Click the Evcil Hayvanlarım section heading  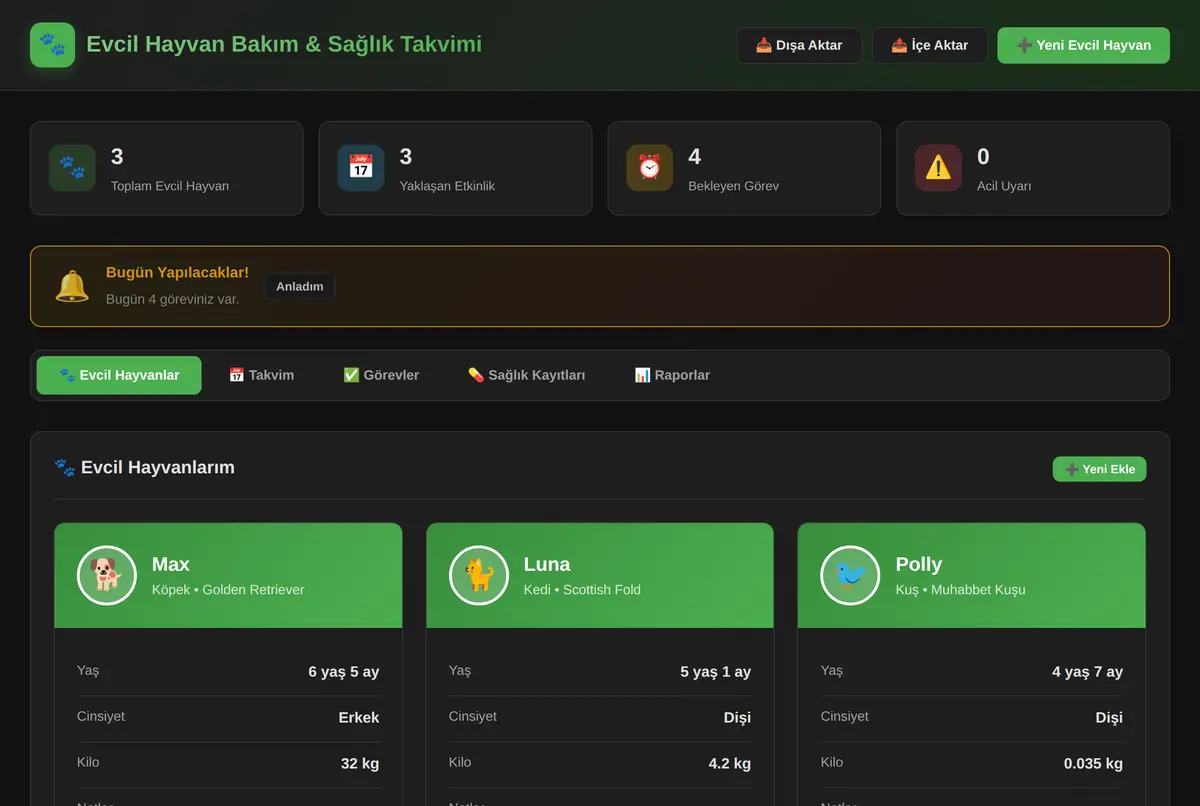click(x=144, y=467)
